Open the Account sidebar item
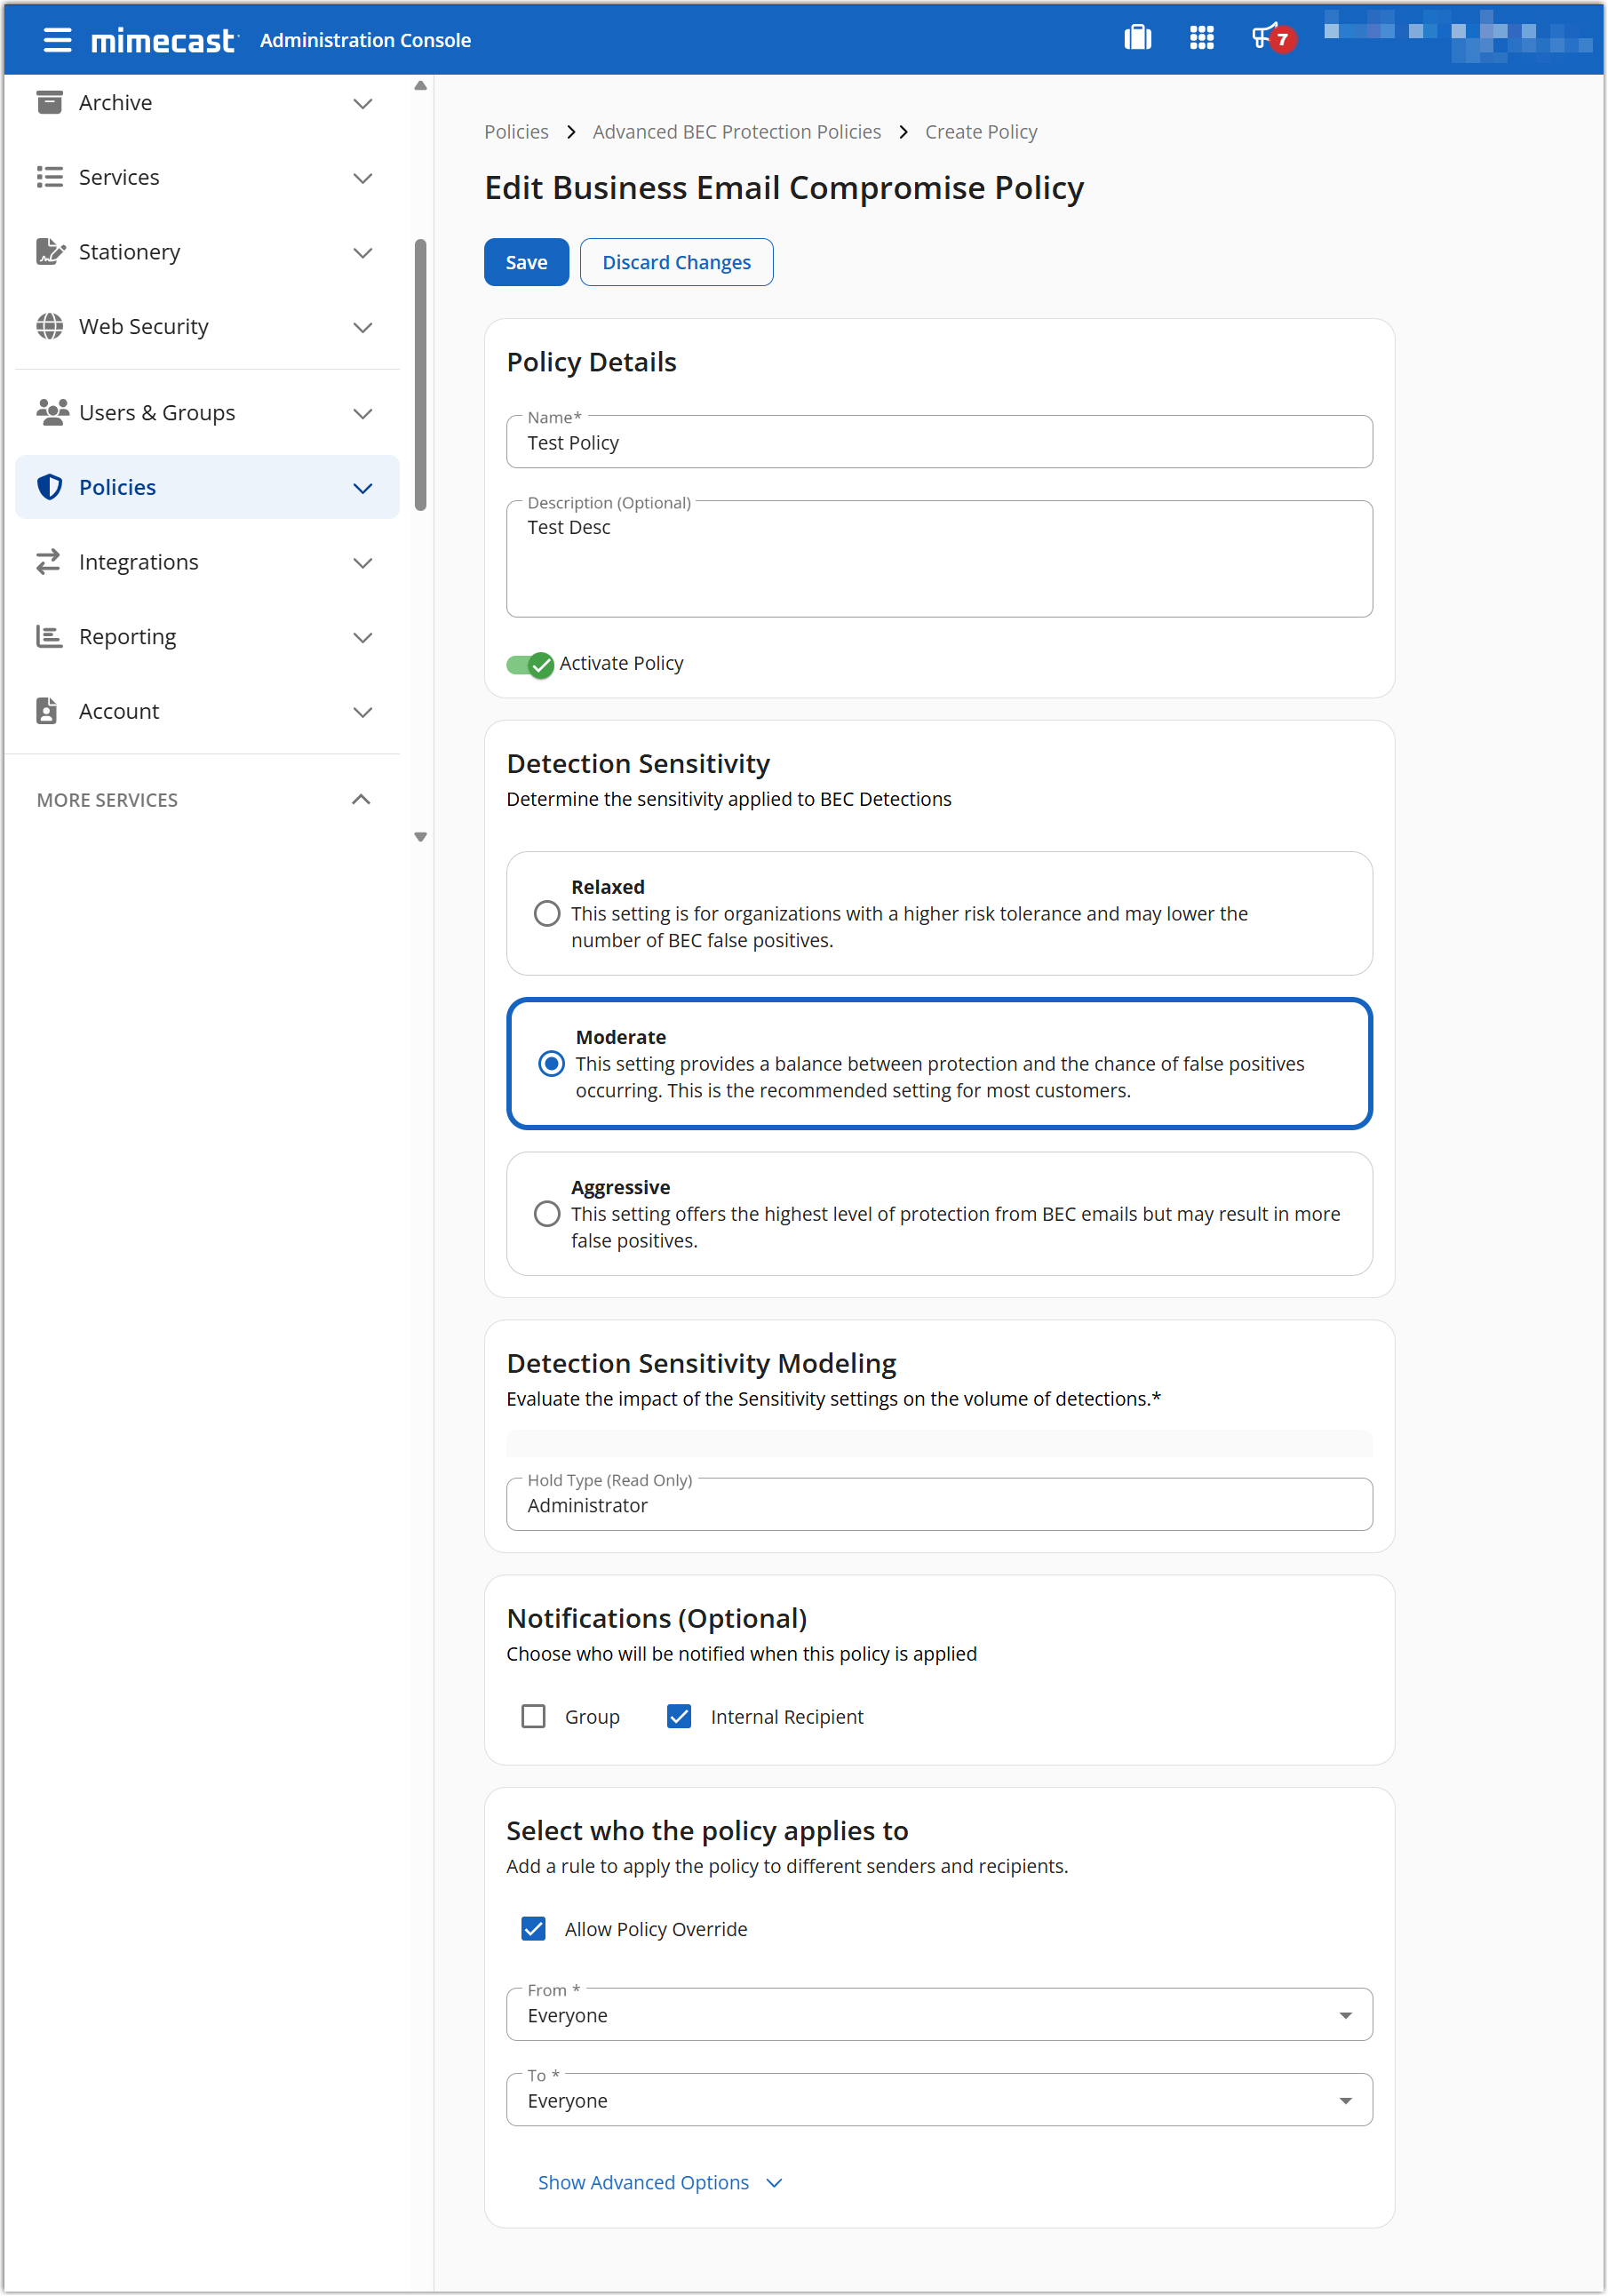Screen dimensions: 1608x2296 pos(118,711)
